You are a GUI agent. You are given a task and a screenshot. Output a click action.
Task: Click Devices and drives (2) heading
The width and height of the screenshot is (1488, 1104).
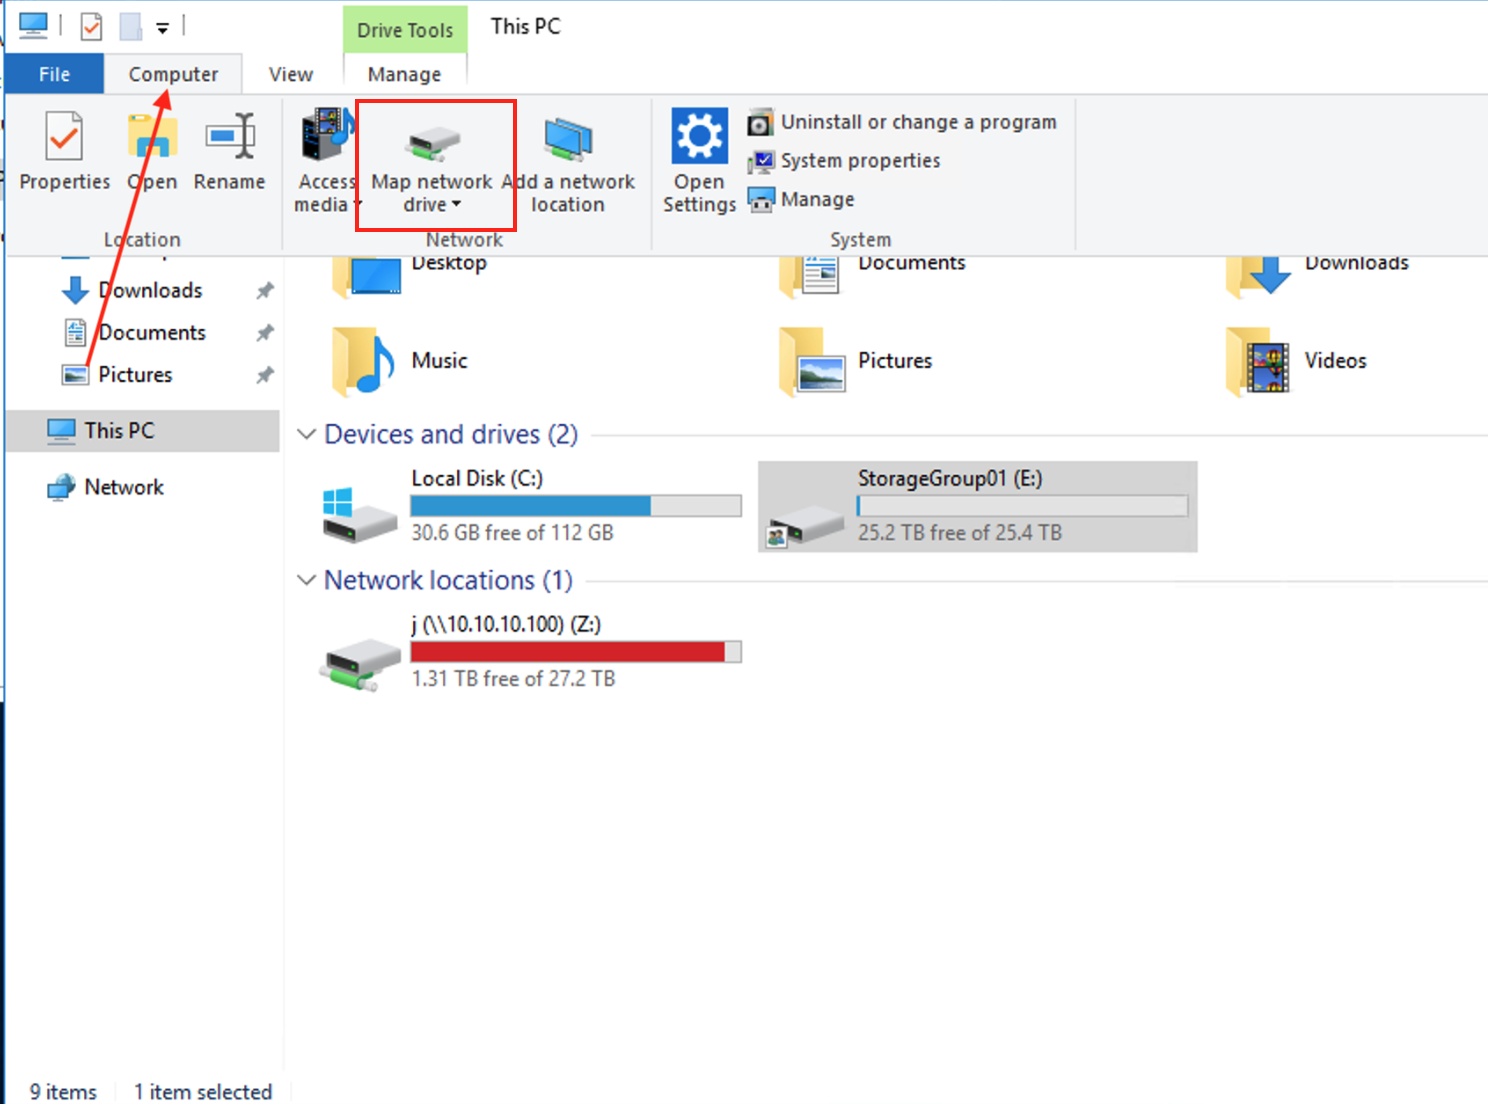[451, 435]
